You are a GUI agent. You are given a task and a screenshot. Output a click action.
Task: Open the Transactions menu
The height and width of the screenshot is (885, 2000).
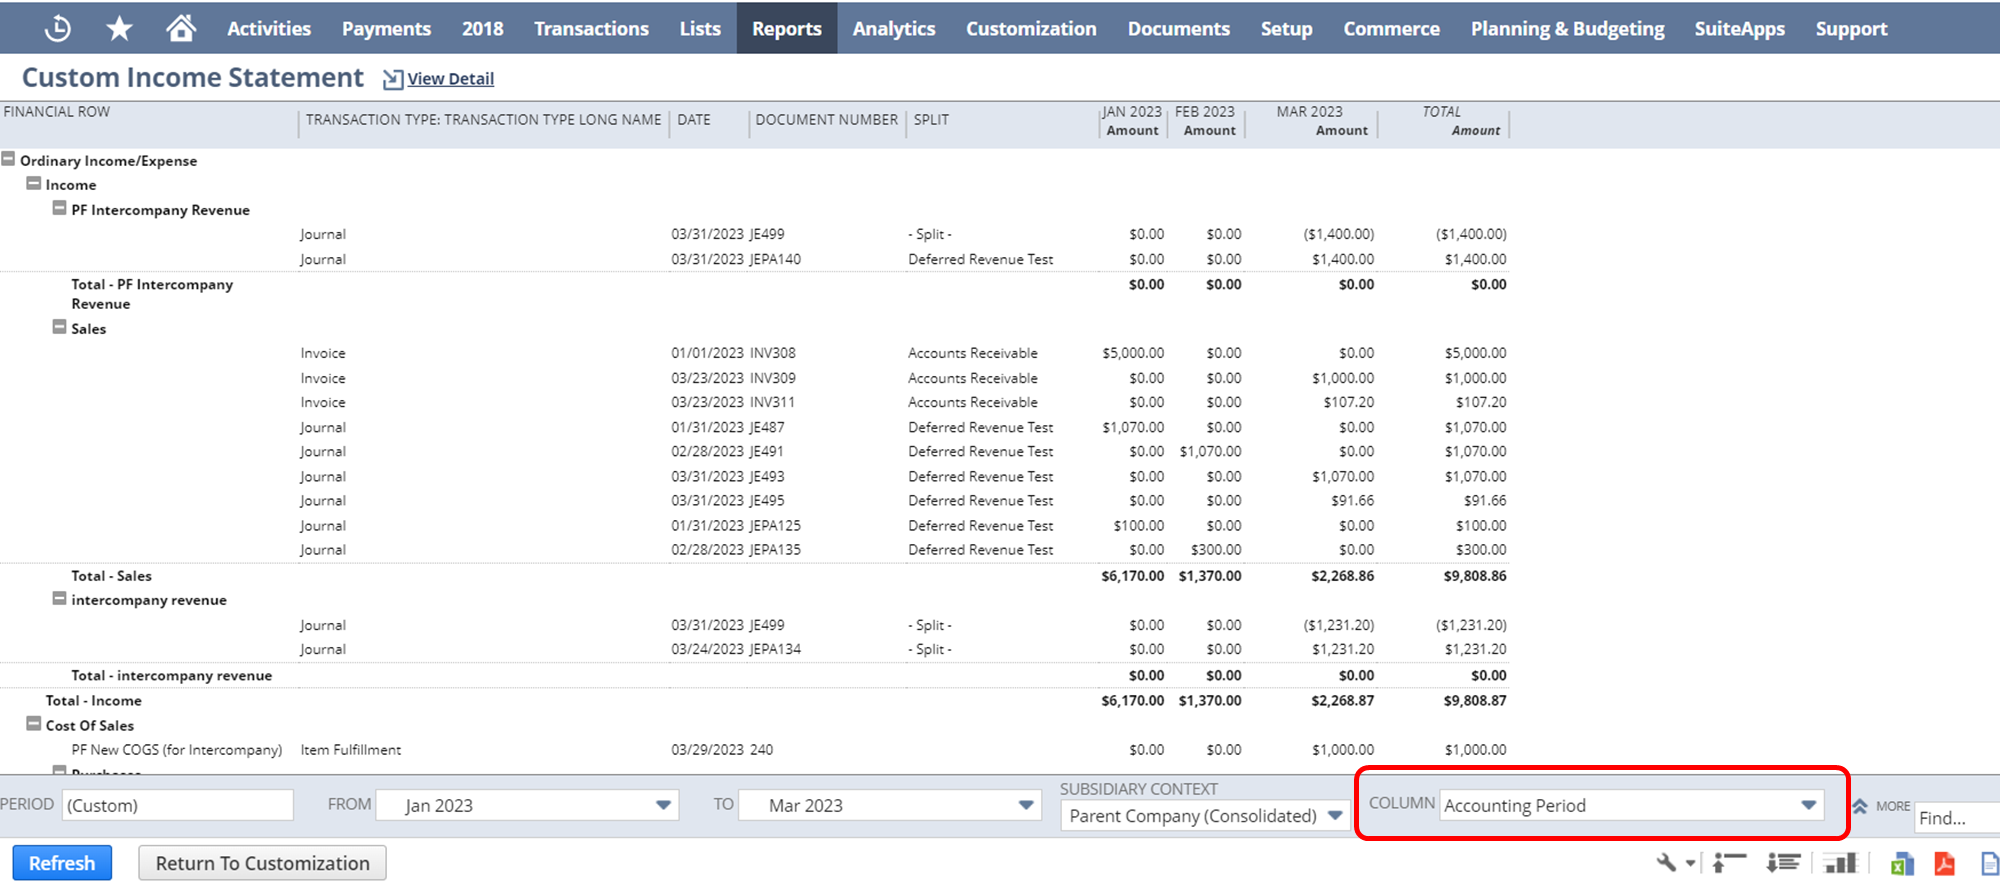pyautogui.click(x=591, y=29)
